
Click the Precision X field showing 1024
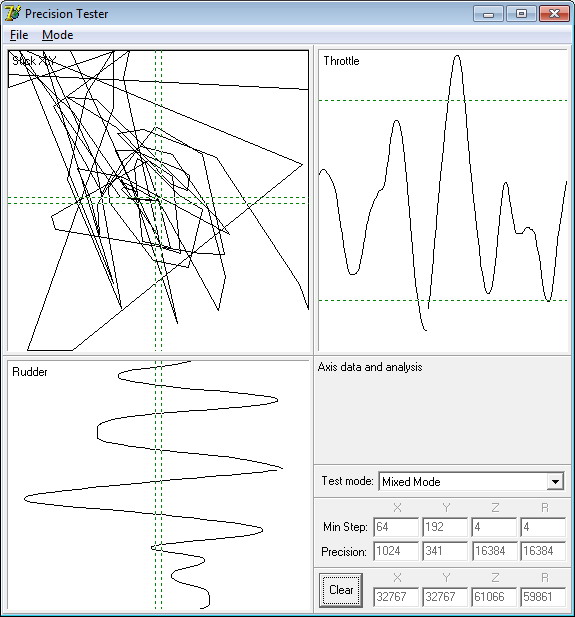(396, 551)
